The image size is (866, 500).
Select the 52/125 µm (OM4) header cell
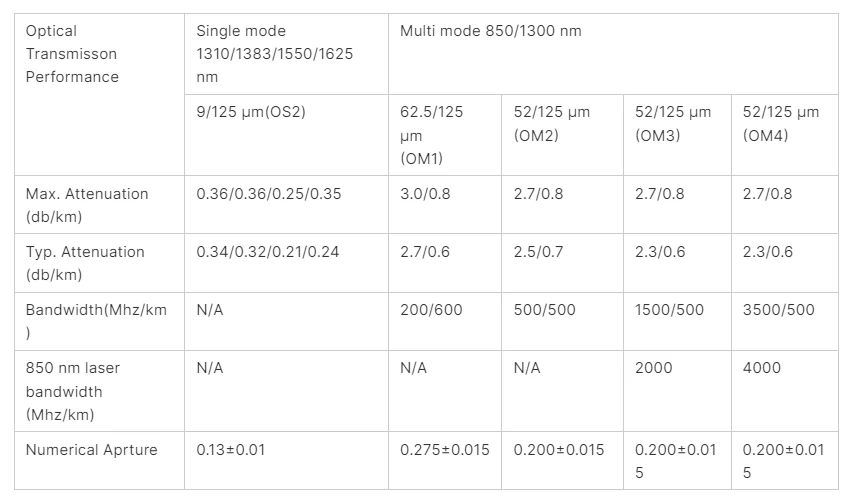pyautogui.click(x=785, y=135)
